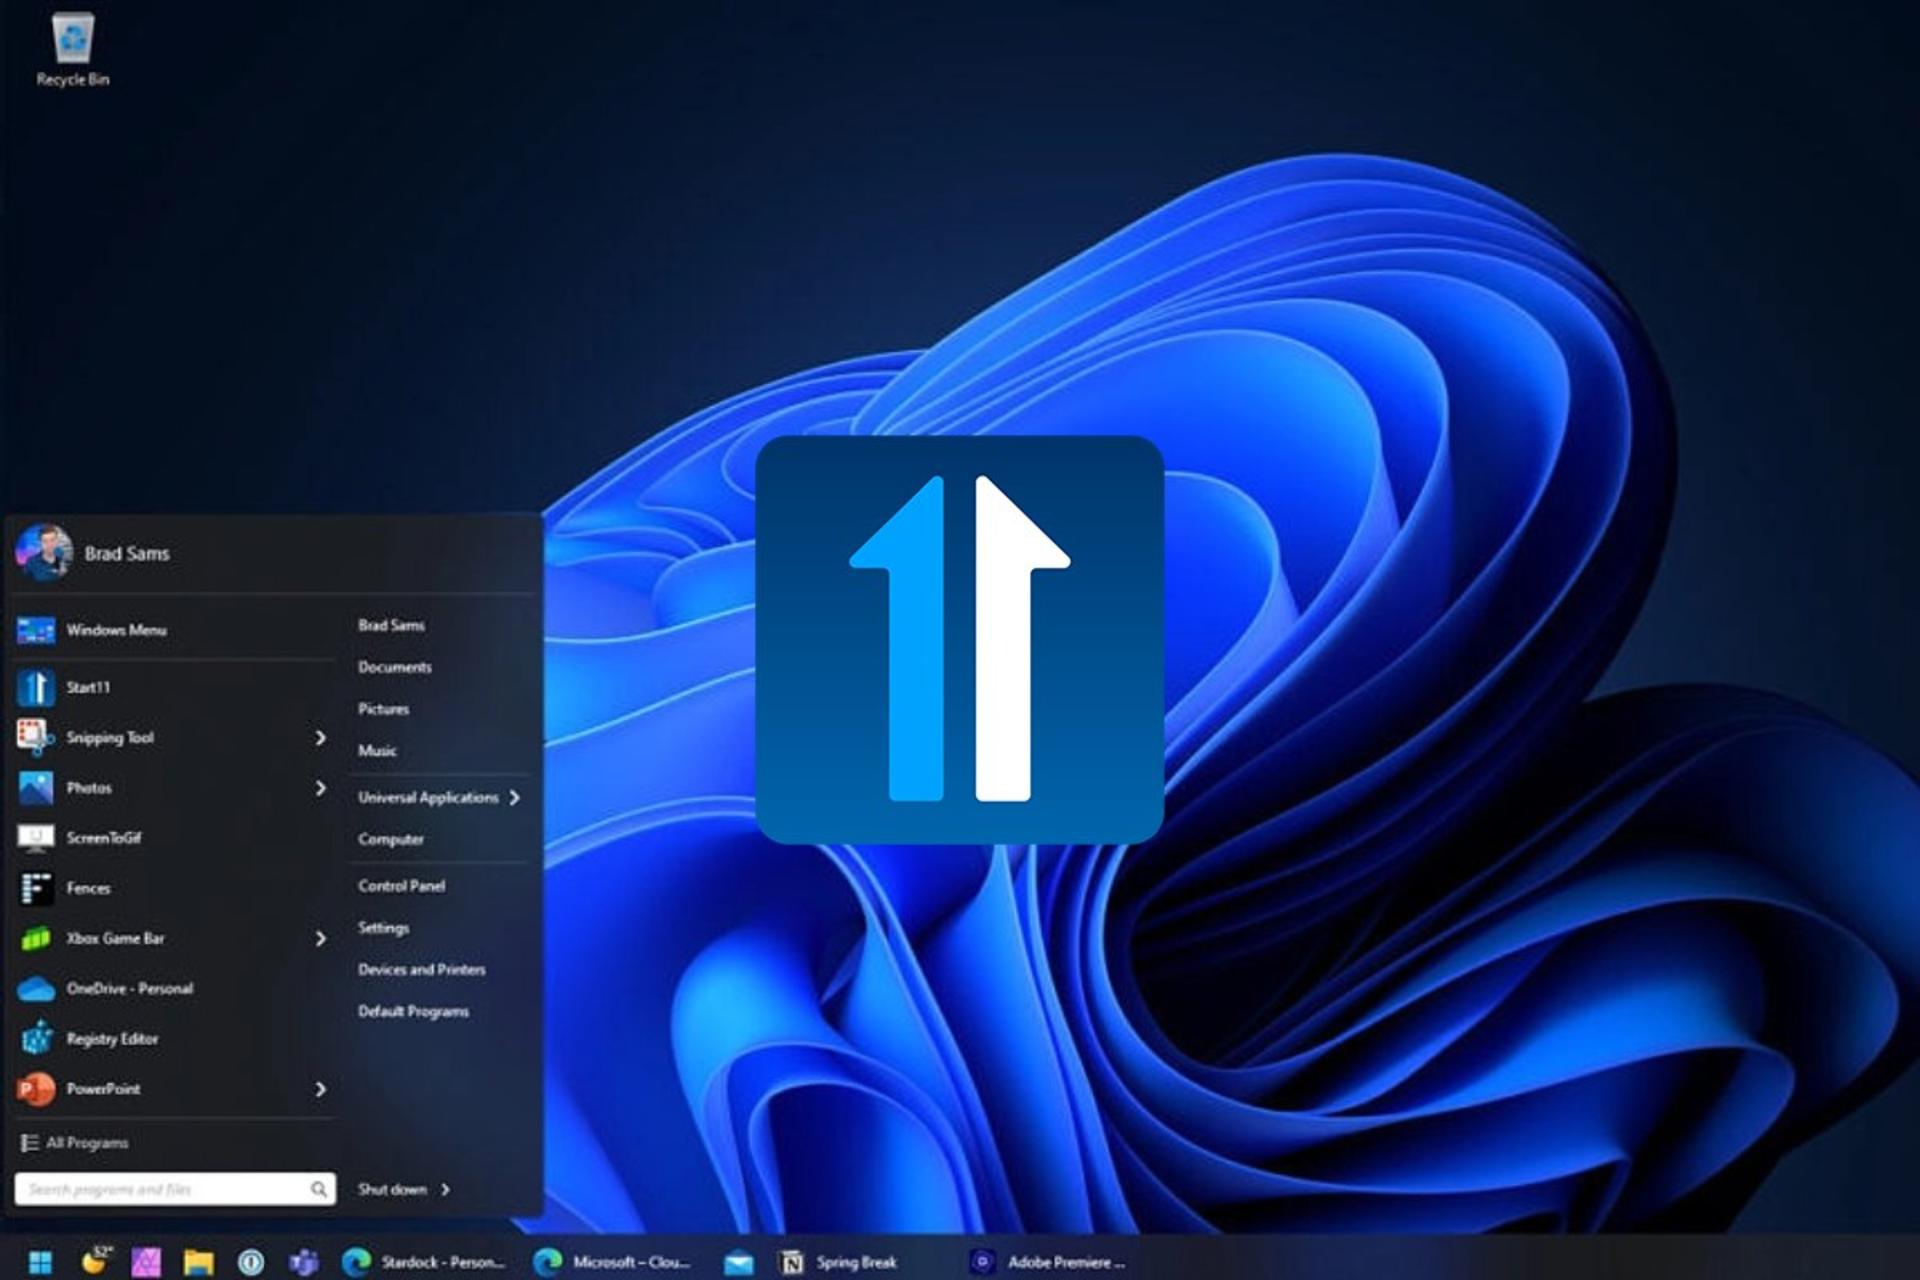
Task: Expand the Snipping Tool jump list arrow
Action: coord(320,738)
